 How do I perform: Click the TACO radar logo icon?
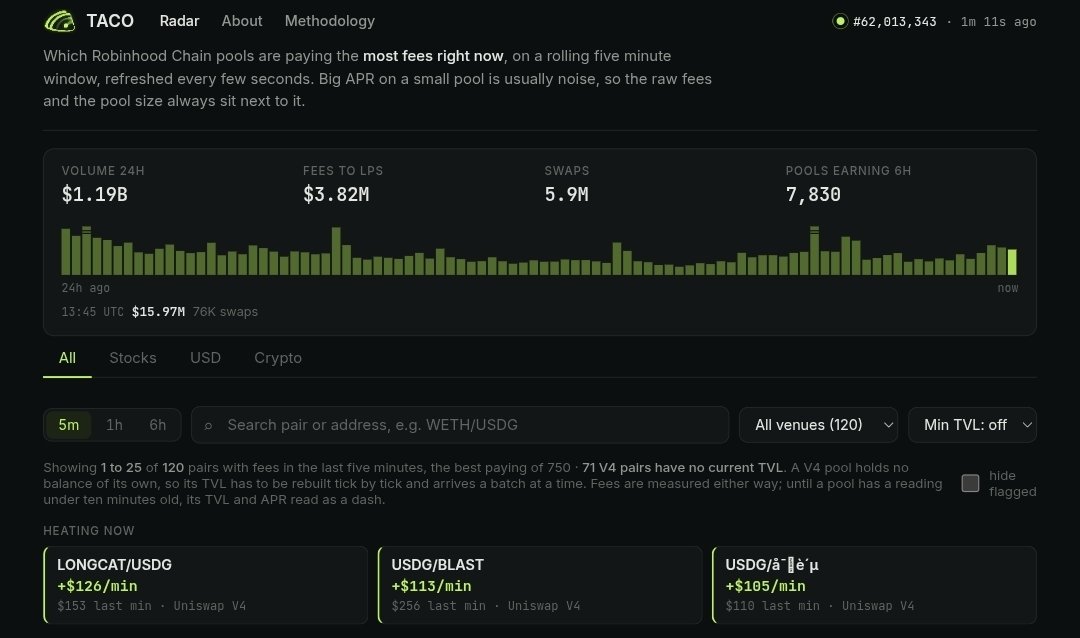coord(60,21)
